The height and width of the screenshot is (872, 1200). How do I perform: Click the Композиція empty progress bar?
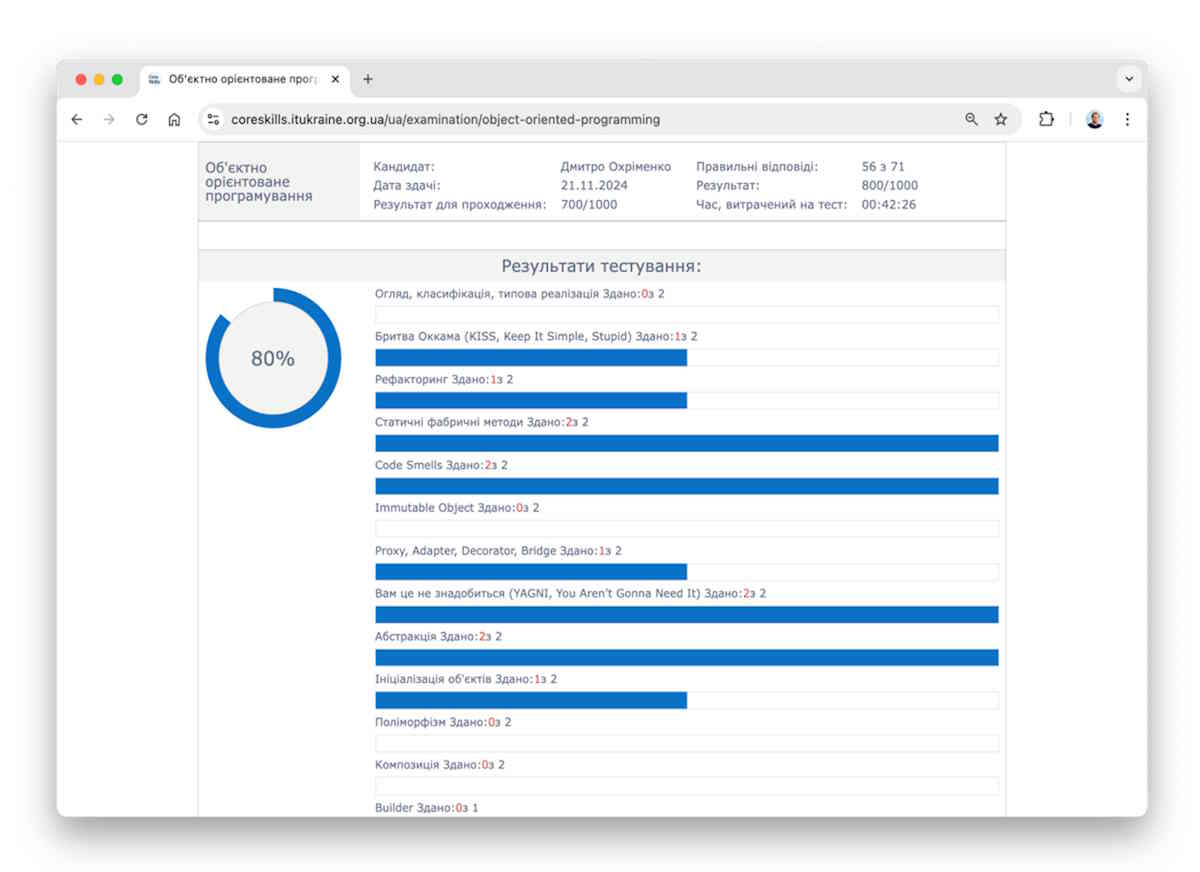(x=686, y=786)
